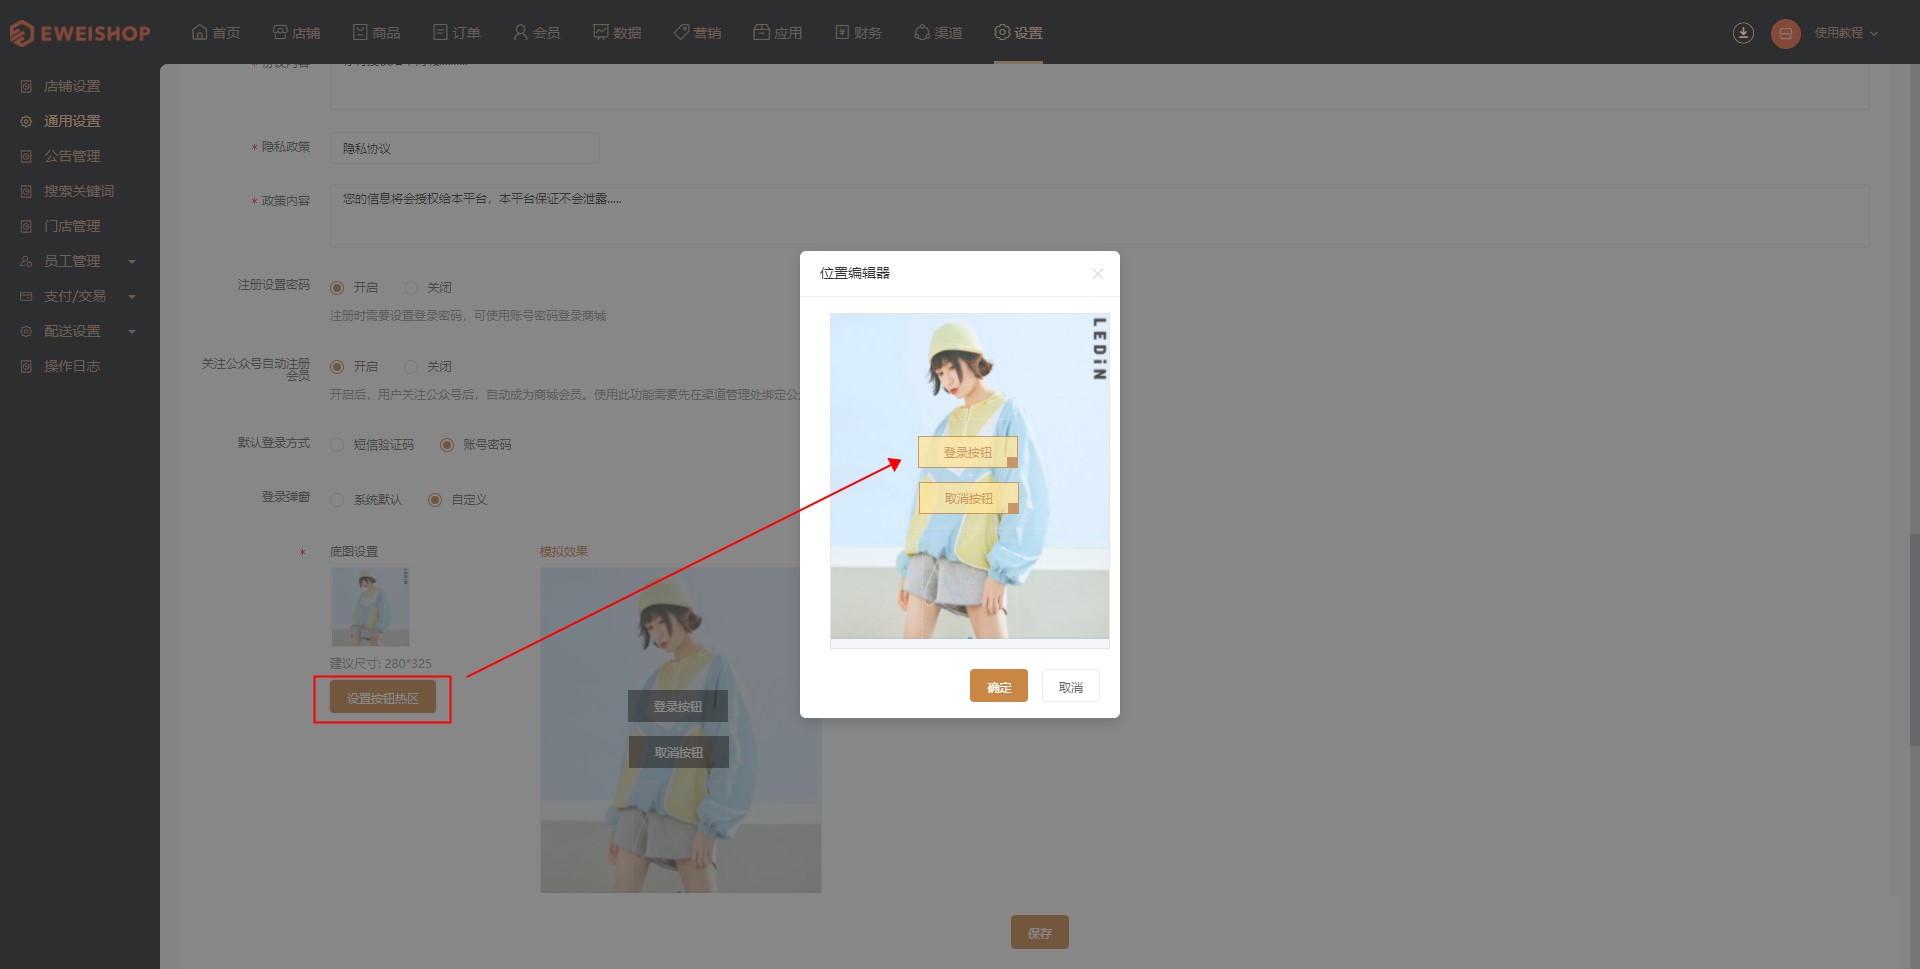Select 短信验证码 login method
The height and width of the screenshot is (969, 1920).
click(x=372, y=445)
